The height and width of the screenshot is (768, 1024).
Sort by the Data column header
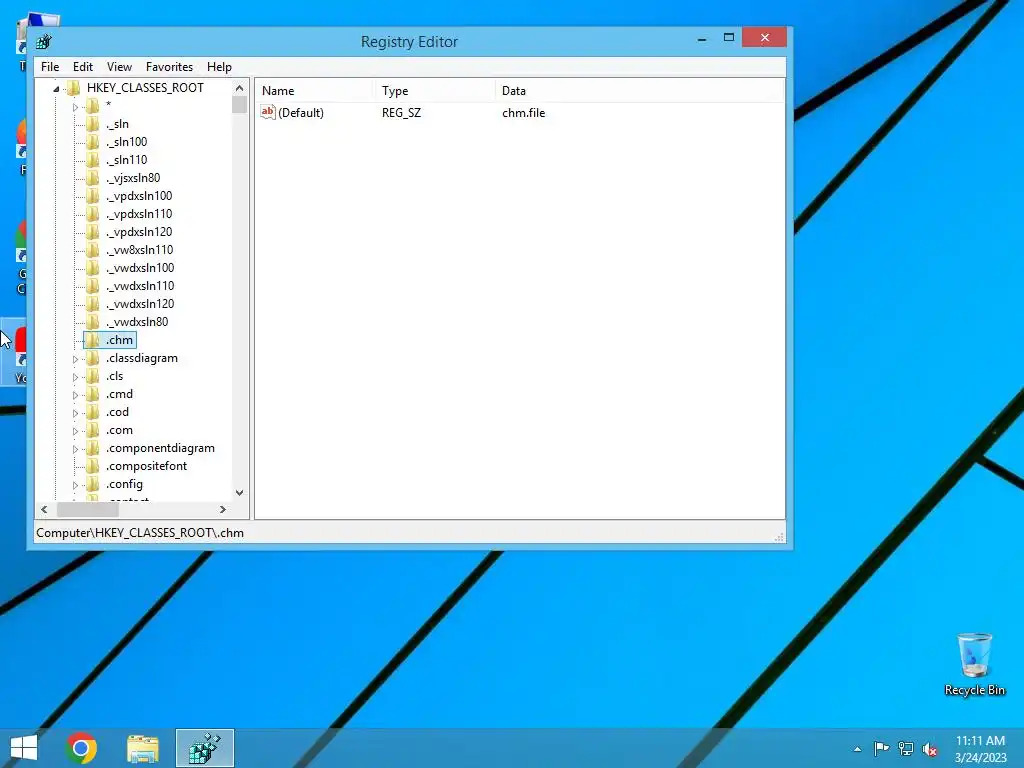point(639,91)
